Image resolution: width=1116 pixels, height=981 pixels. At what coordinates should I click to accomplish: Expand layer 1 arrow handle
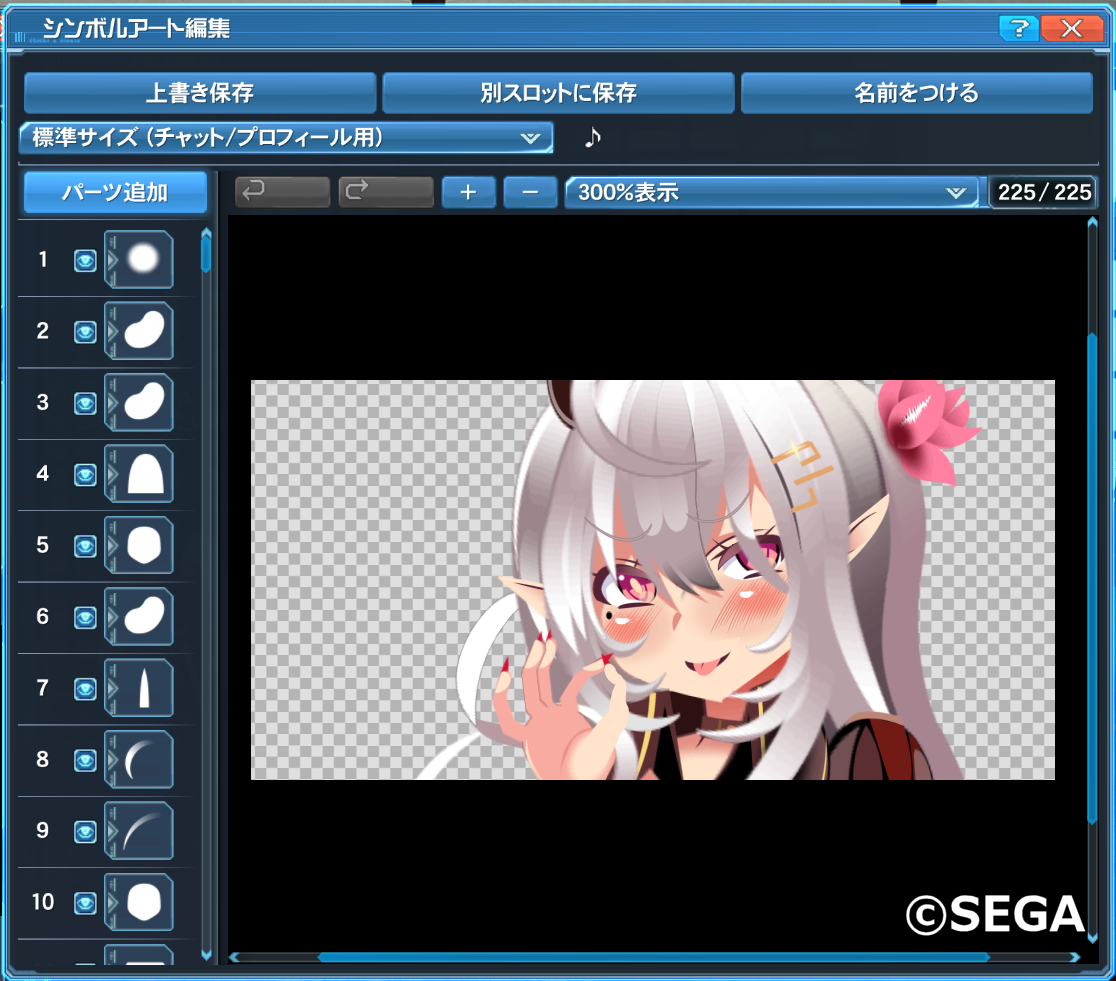coord(111,260)
